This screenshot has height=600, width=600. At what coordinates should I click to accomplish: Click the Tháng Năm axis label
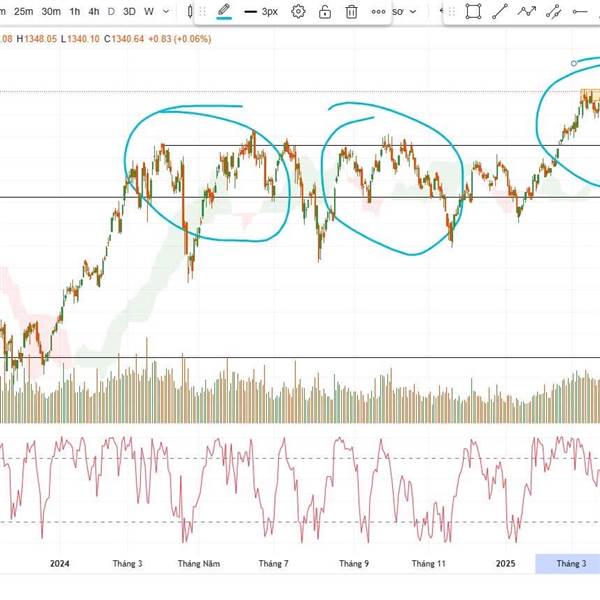pyautogui.click(x=199, y=563)
